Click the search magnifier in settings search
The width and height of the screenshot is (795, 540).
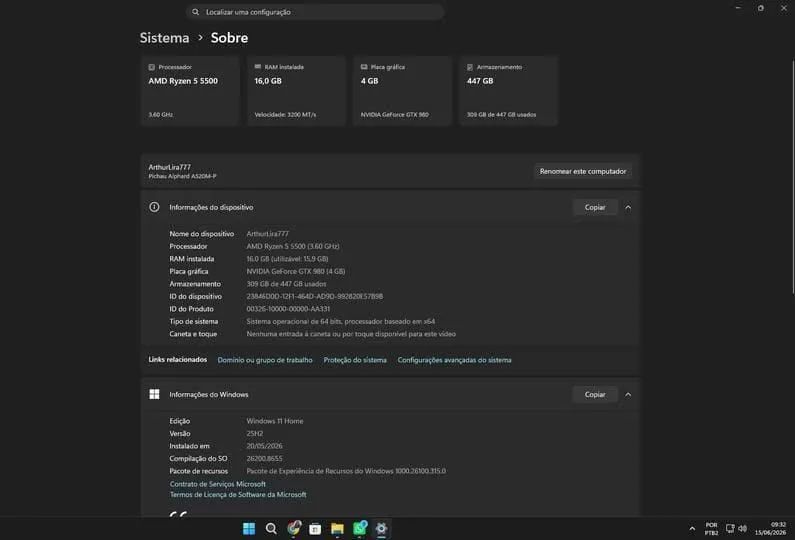pyautogui.click(x=196, y=12)
